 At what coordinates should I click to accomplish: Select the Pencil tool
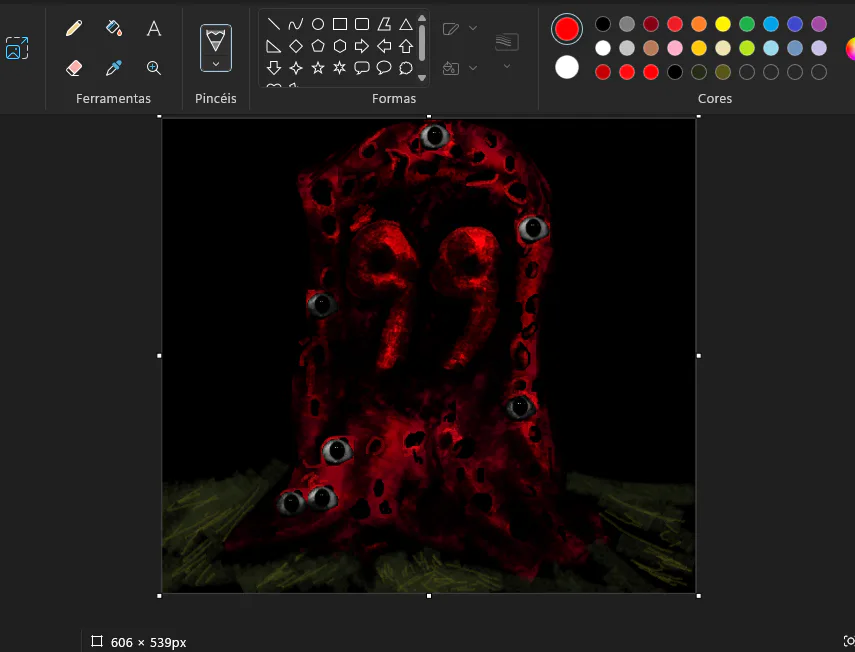tap(74, 28)
